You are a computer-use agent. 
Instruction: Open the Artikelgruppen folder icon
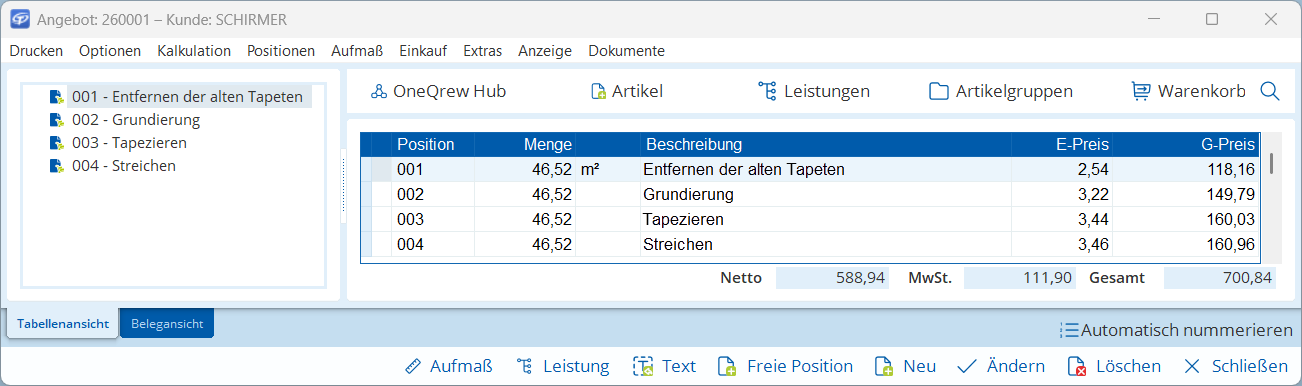tap(938, 91)
